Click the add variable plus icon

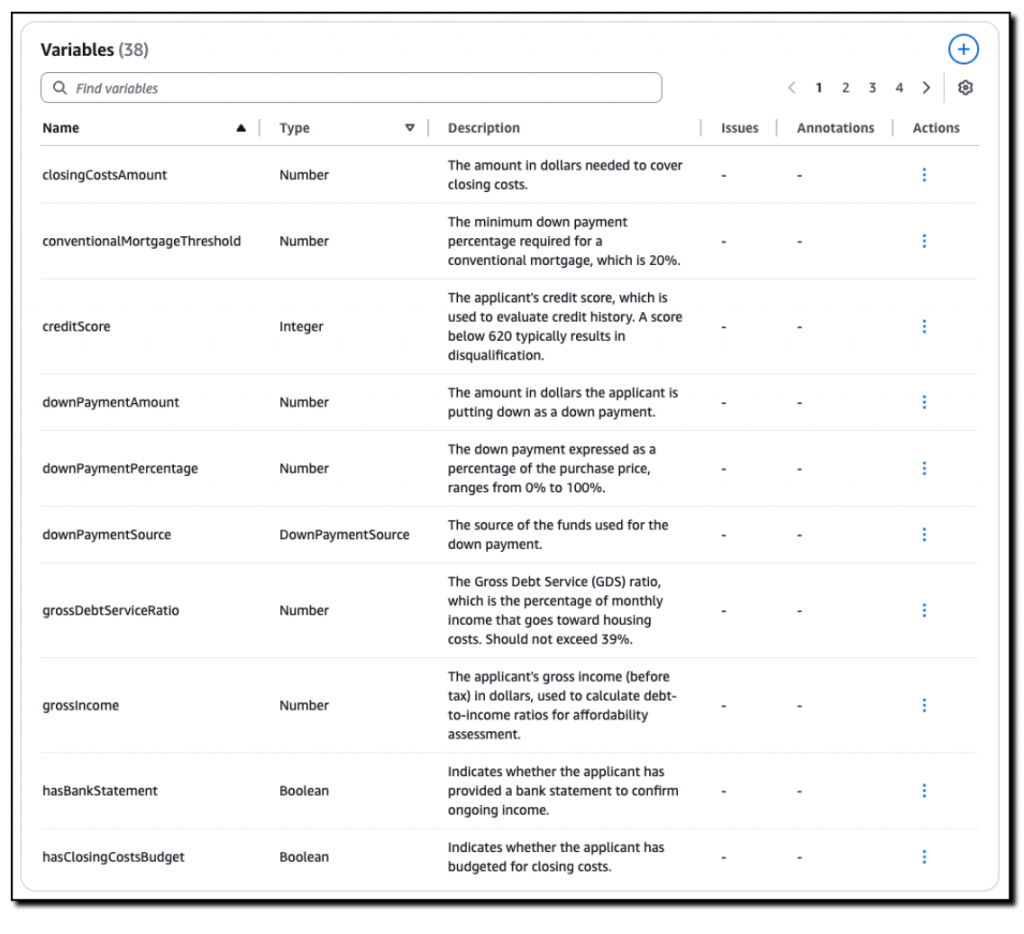(x=963, y=49)
